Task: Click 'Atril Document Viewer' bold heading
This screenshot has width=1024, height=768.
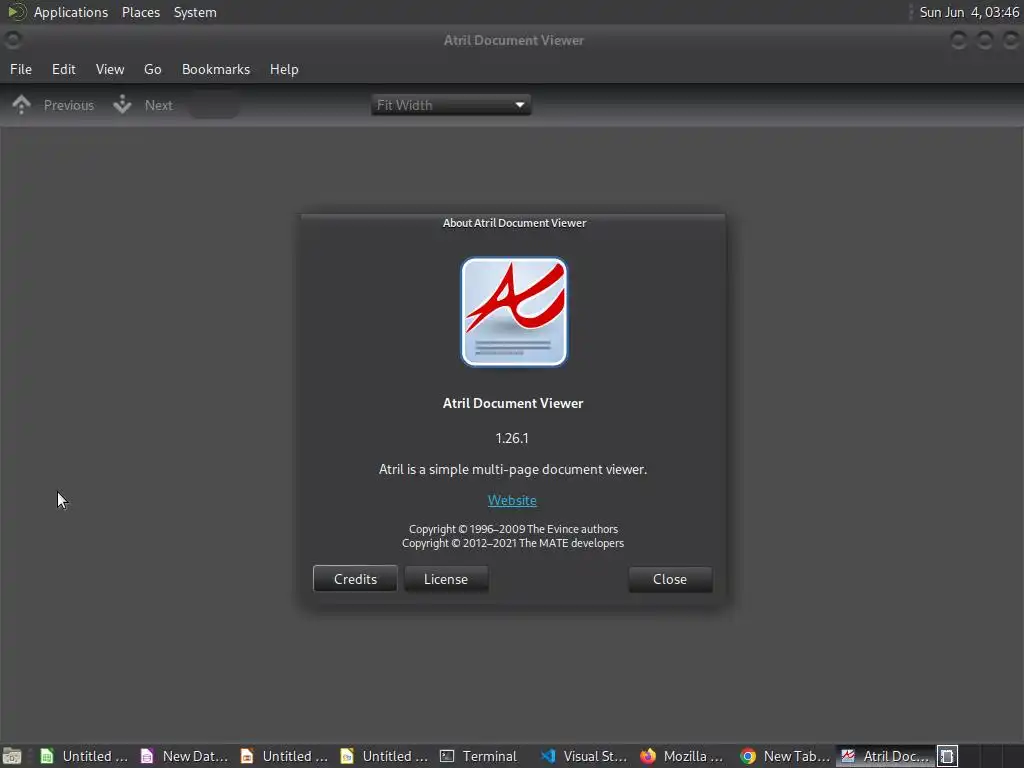Action: tap(513, 403)
